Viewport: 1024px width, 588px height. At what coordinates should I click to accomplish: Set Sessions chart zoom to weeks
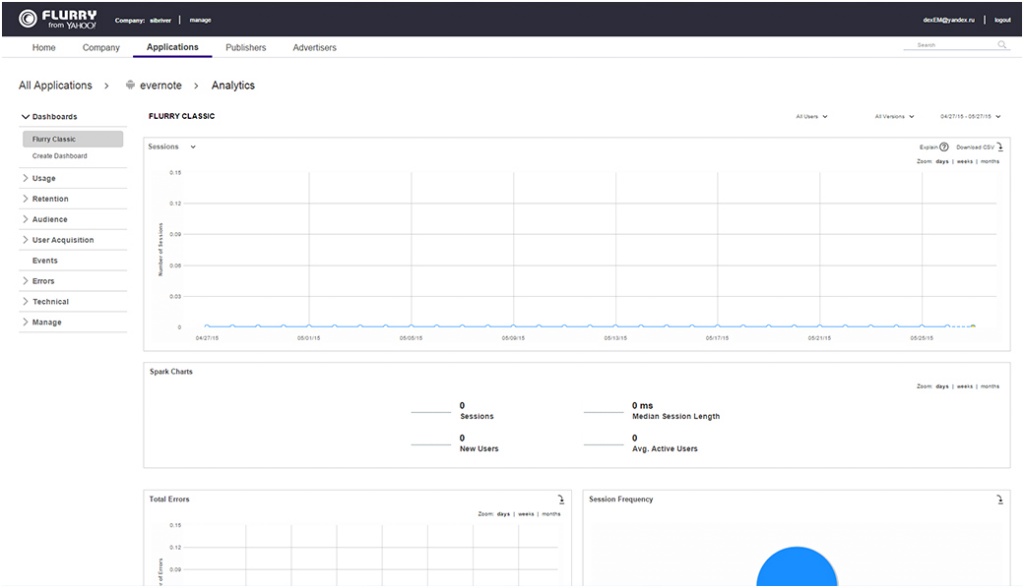(x=965, y=161)
